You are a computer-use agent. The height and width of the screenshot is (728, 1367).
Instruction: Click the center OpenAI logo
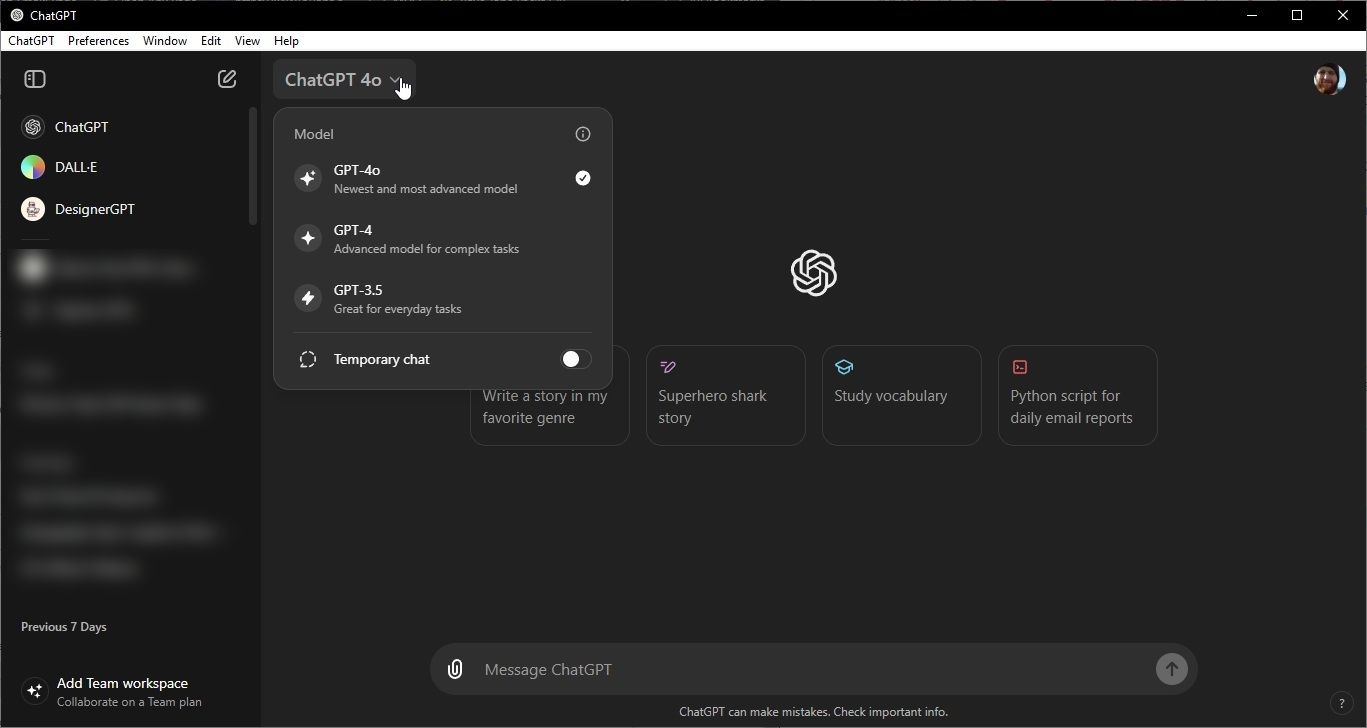tap(813, 273)
